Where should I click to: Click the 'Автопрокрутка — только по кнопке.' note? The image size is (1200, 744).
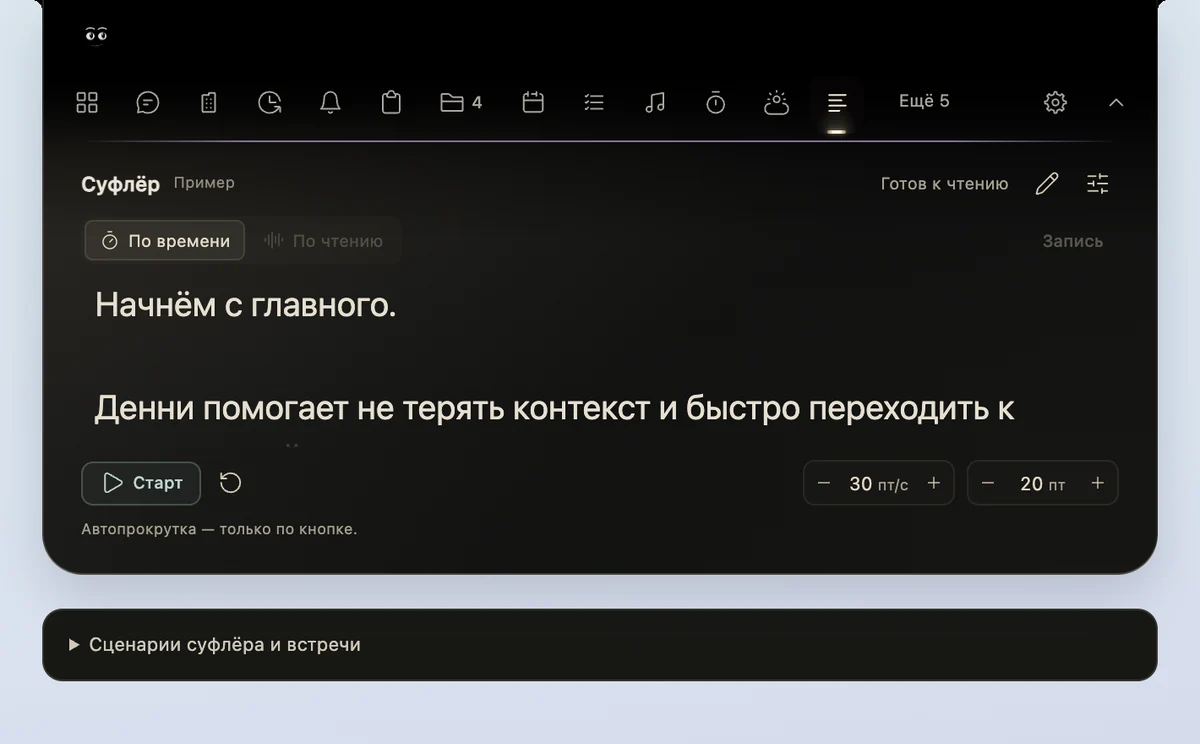[219, 529]
